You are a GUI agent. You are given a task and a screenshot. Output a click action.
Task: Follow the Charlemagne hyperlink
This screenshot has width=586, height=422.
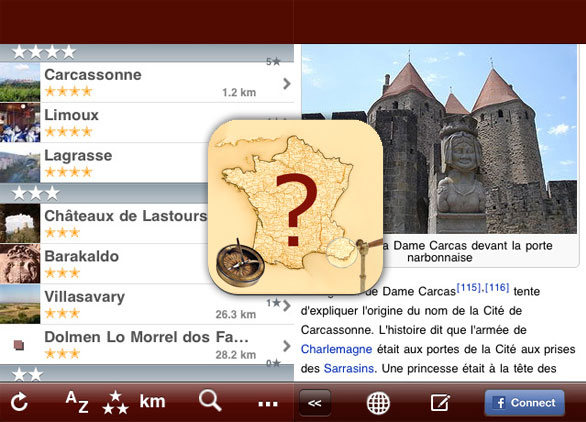pyautogui.click(x=336, y=349)
